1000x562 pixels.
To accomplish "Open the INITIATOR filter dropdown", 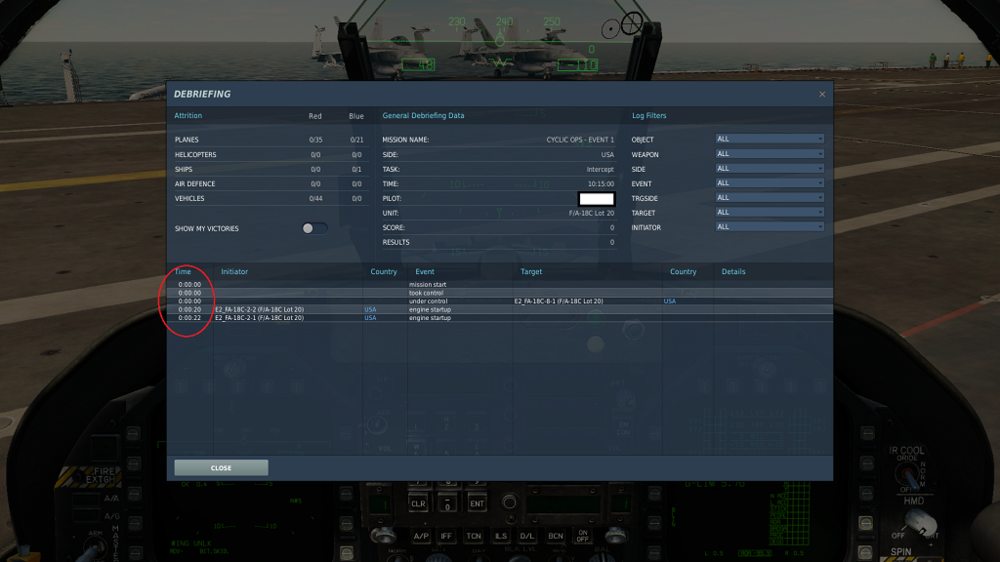I will tap(769, 226).
